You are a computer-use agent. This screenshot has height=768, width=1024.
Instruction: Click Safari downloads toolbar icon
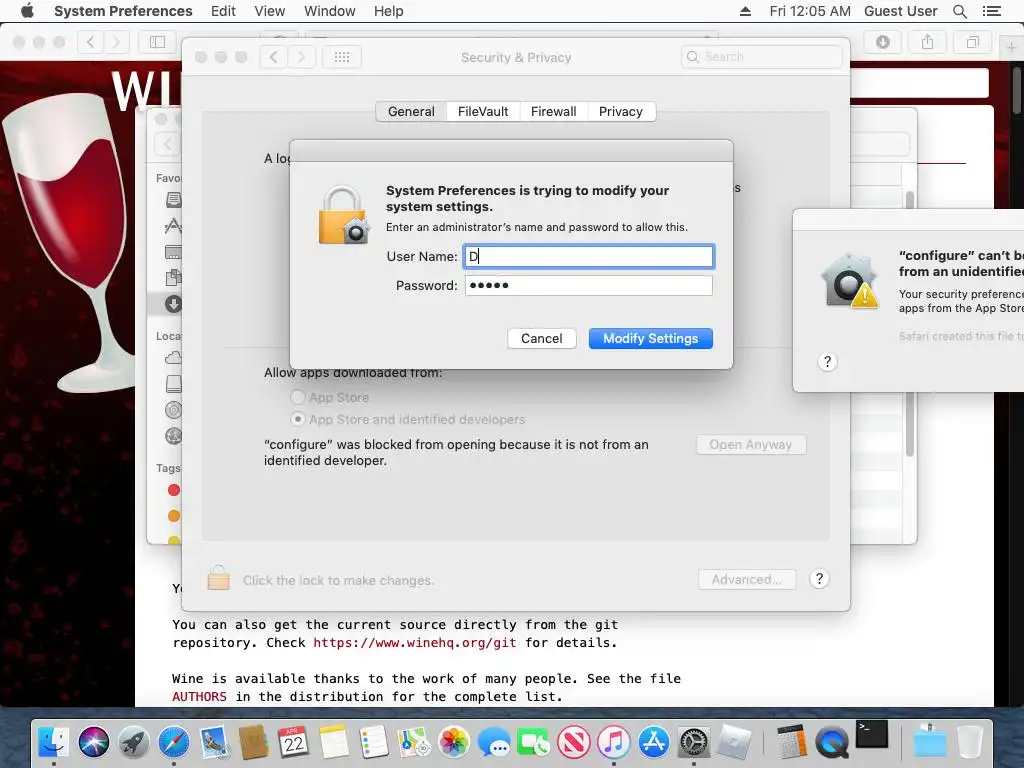click(882, 42)
